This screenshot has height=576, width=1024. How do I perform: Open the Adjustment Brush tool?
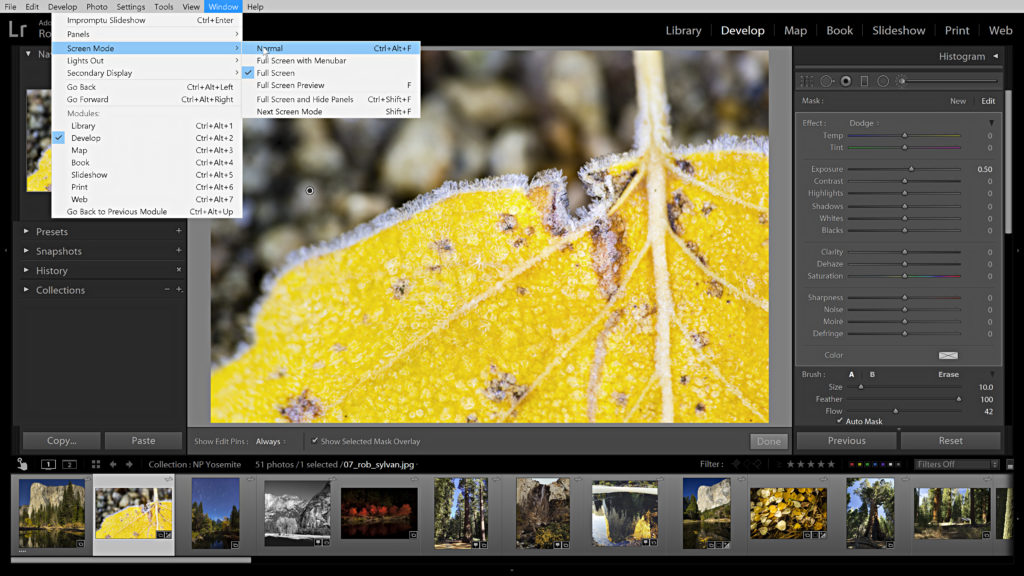(x=901, y=80)
